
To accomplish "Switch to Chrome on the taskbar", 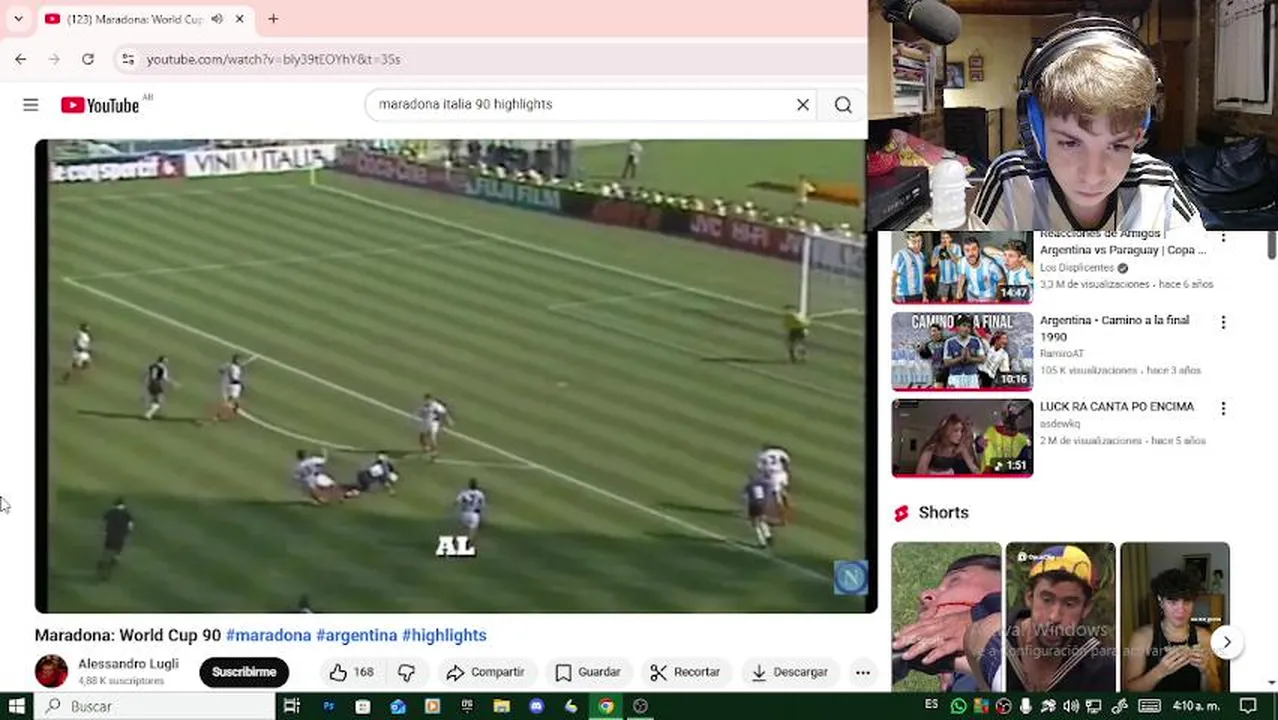I will [x=606, y=706].
